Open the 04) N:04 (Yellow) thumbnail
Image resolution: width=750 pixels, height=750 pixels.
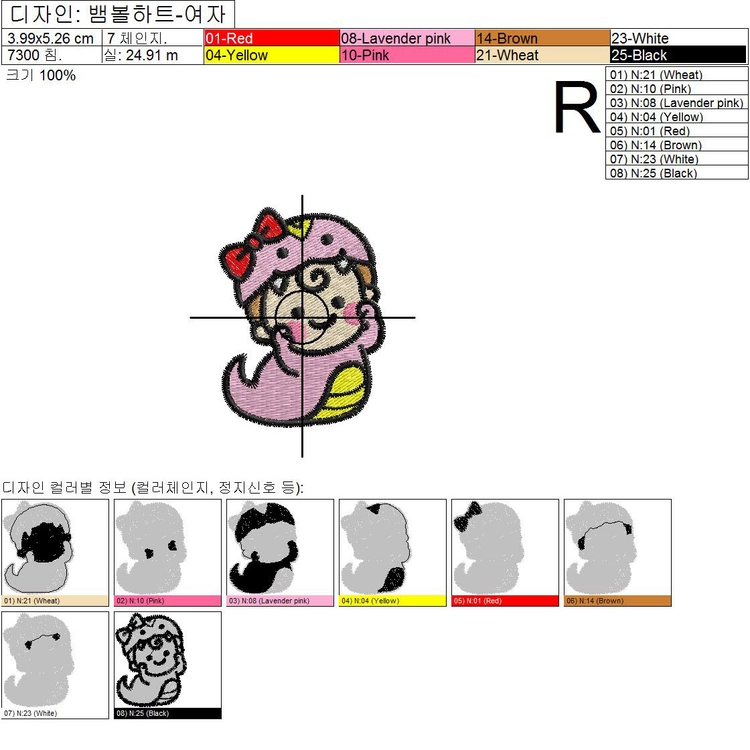point(393,553)
